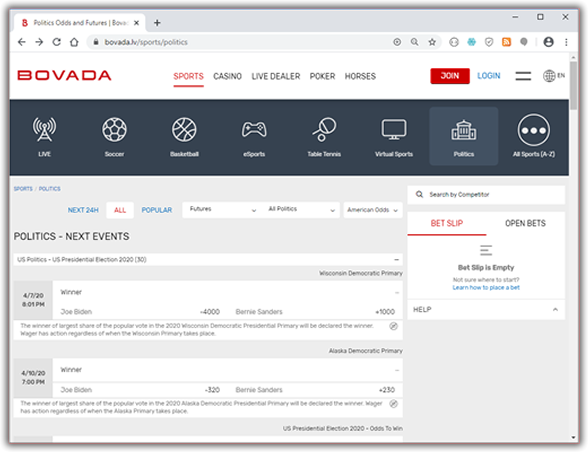Collapse the Alaska Winner market
This screenshot has width=588, height=452.
397,370
